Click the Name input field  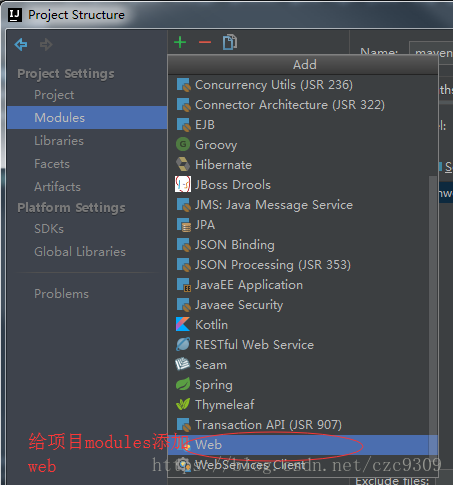point(431,52)
